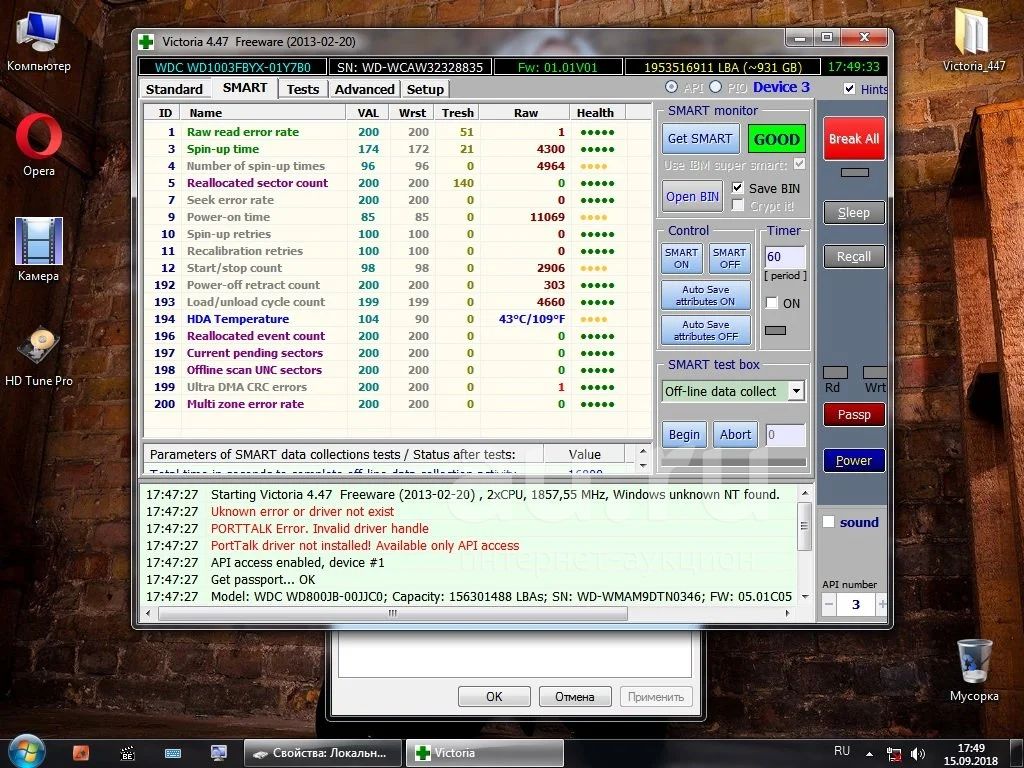Click the green GOOD status indicator
Screen dimensions: 1024x768
(776, 139)
